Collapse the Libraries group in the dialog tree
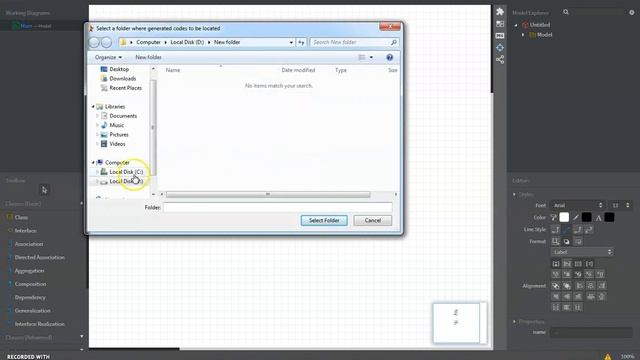 (93, 107)
